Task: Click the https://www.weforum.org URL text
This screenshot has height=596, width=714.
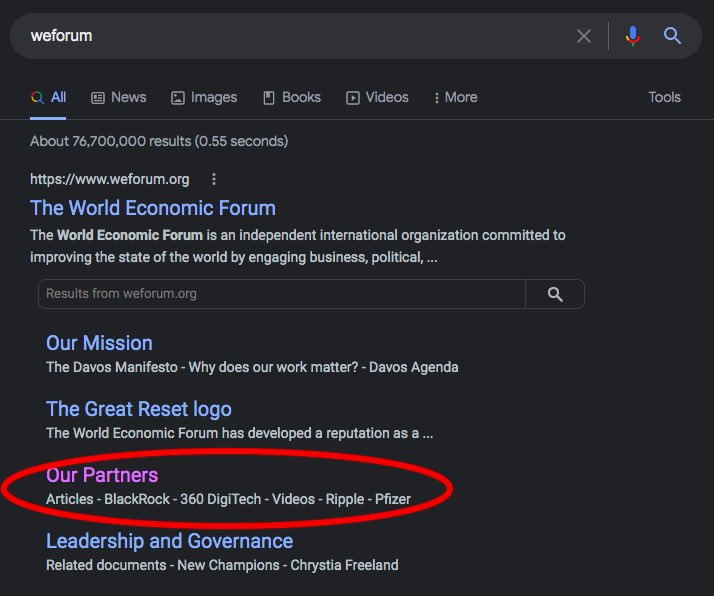Action: click(x=109, y=180)
